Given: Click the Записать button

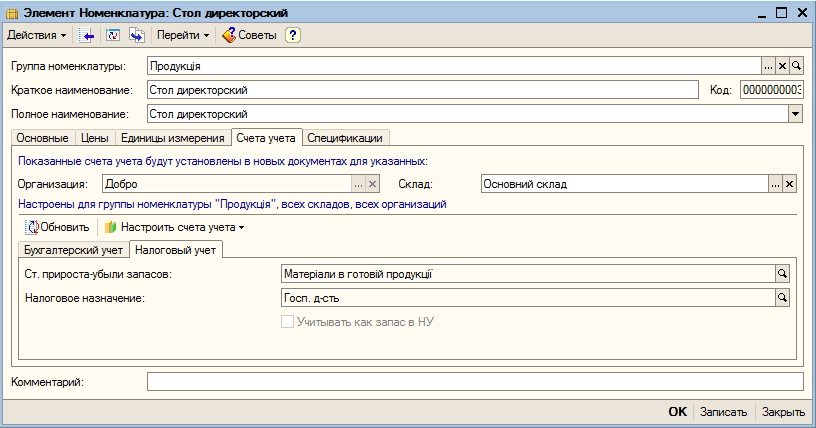Looking at the screenshot, I should pyautogui.click(x=723, y=412).
